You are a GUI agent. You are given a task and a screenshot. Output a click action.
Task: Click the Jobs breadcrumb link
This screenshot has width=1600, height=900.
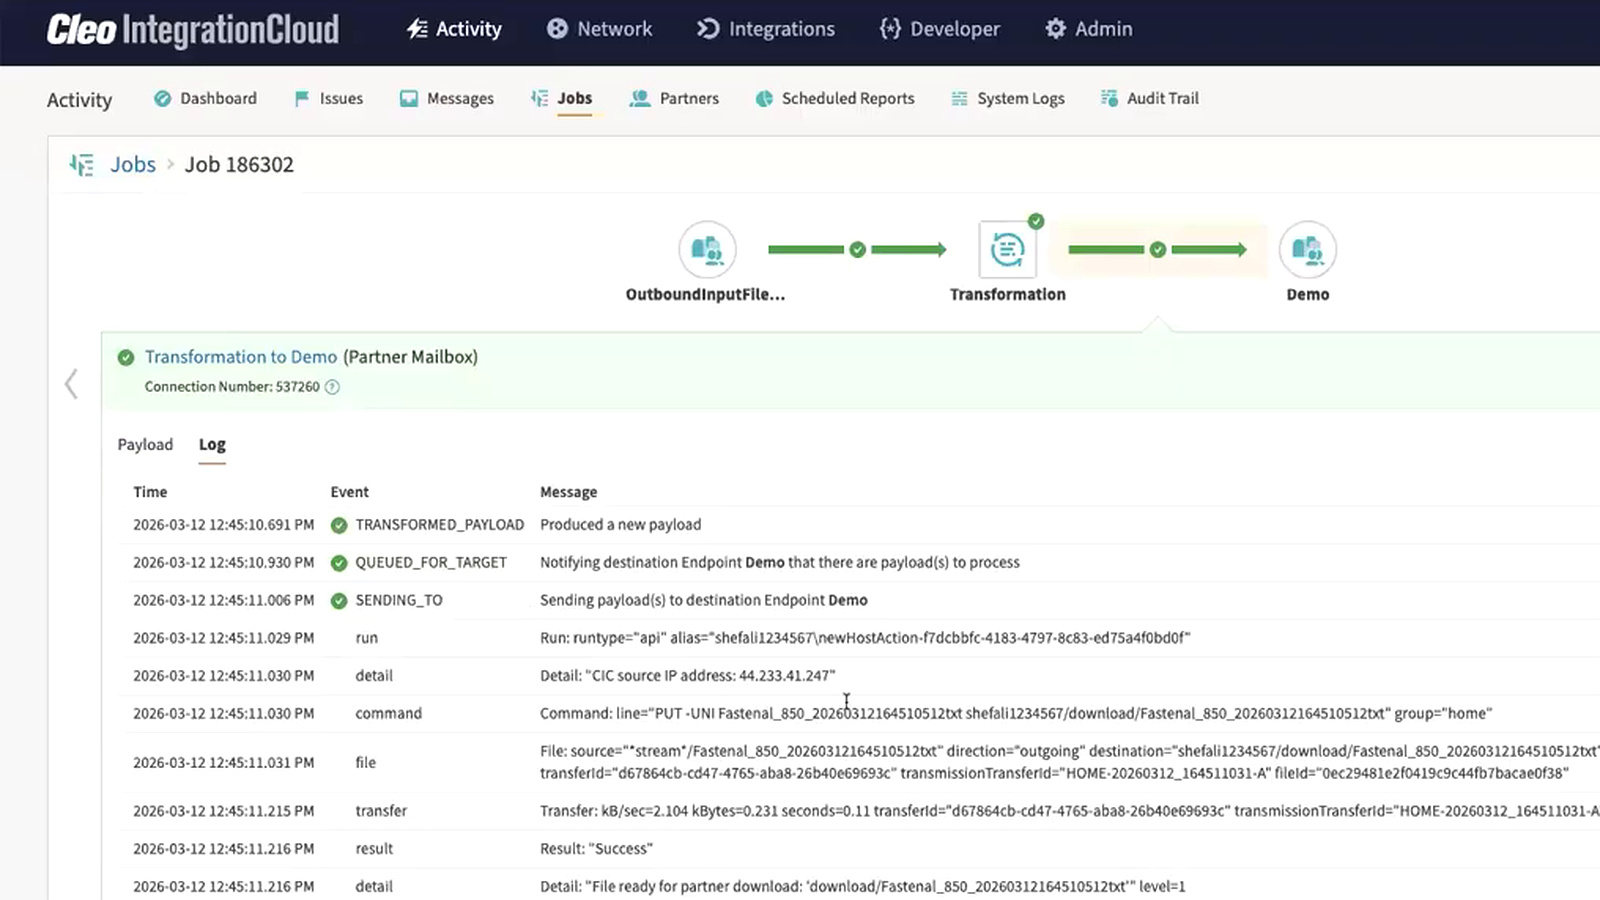point(133,164)
